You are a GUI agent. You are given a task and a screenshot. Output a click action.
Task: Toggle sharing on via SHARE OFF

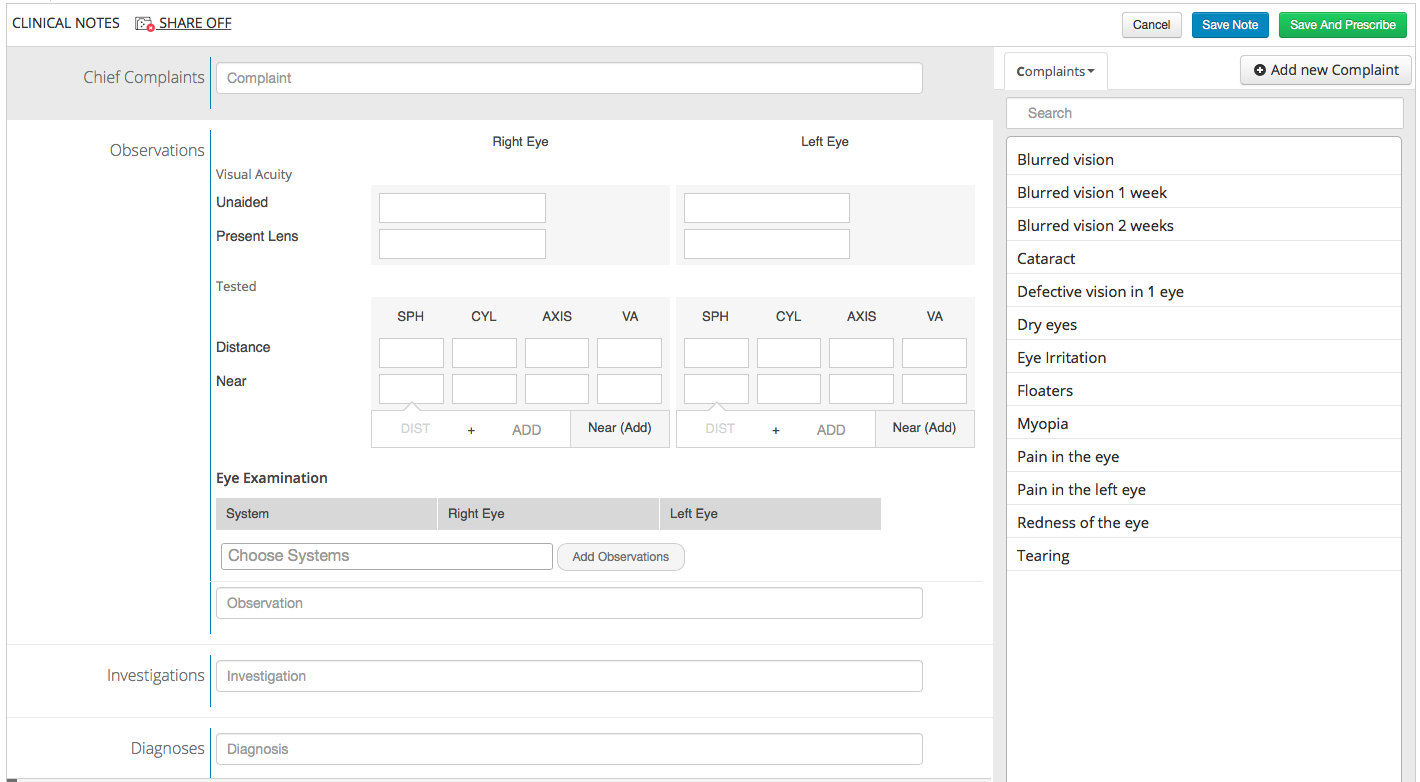(x=192, y=22)
